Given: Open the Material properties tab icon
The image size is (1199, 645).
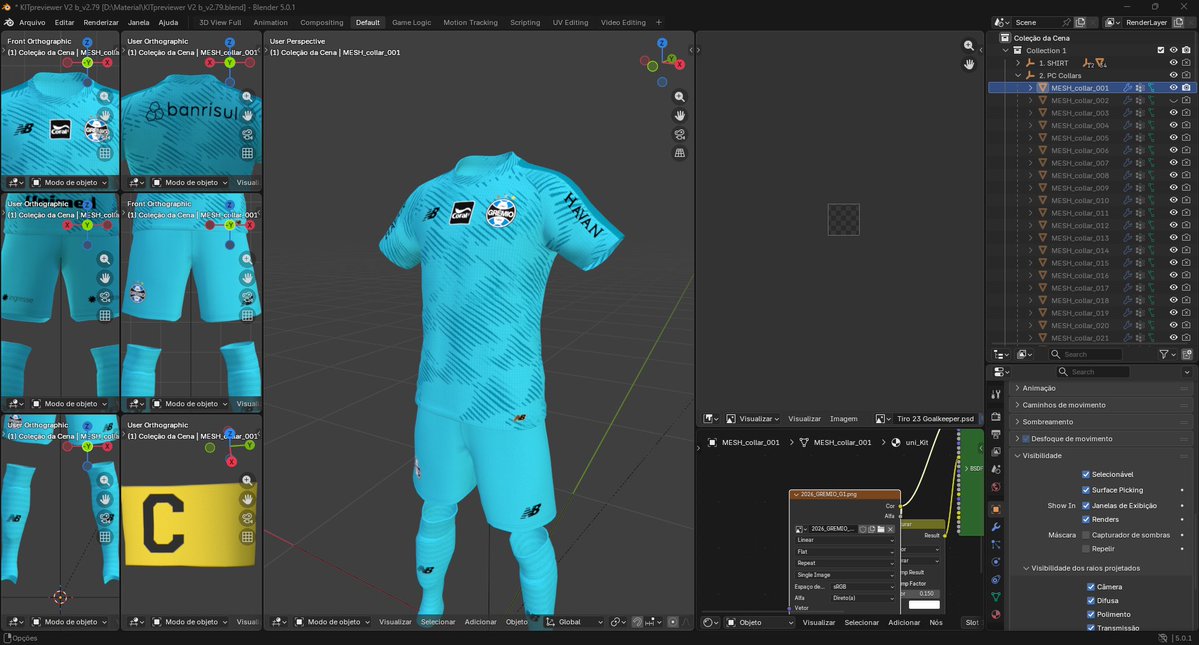Looking at the screenshot, I should tap(996, 614).
